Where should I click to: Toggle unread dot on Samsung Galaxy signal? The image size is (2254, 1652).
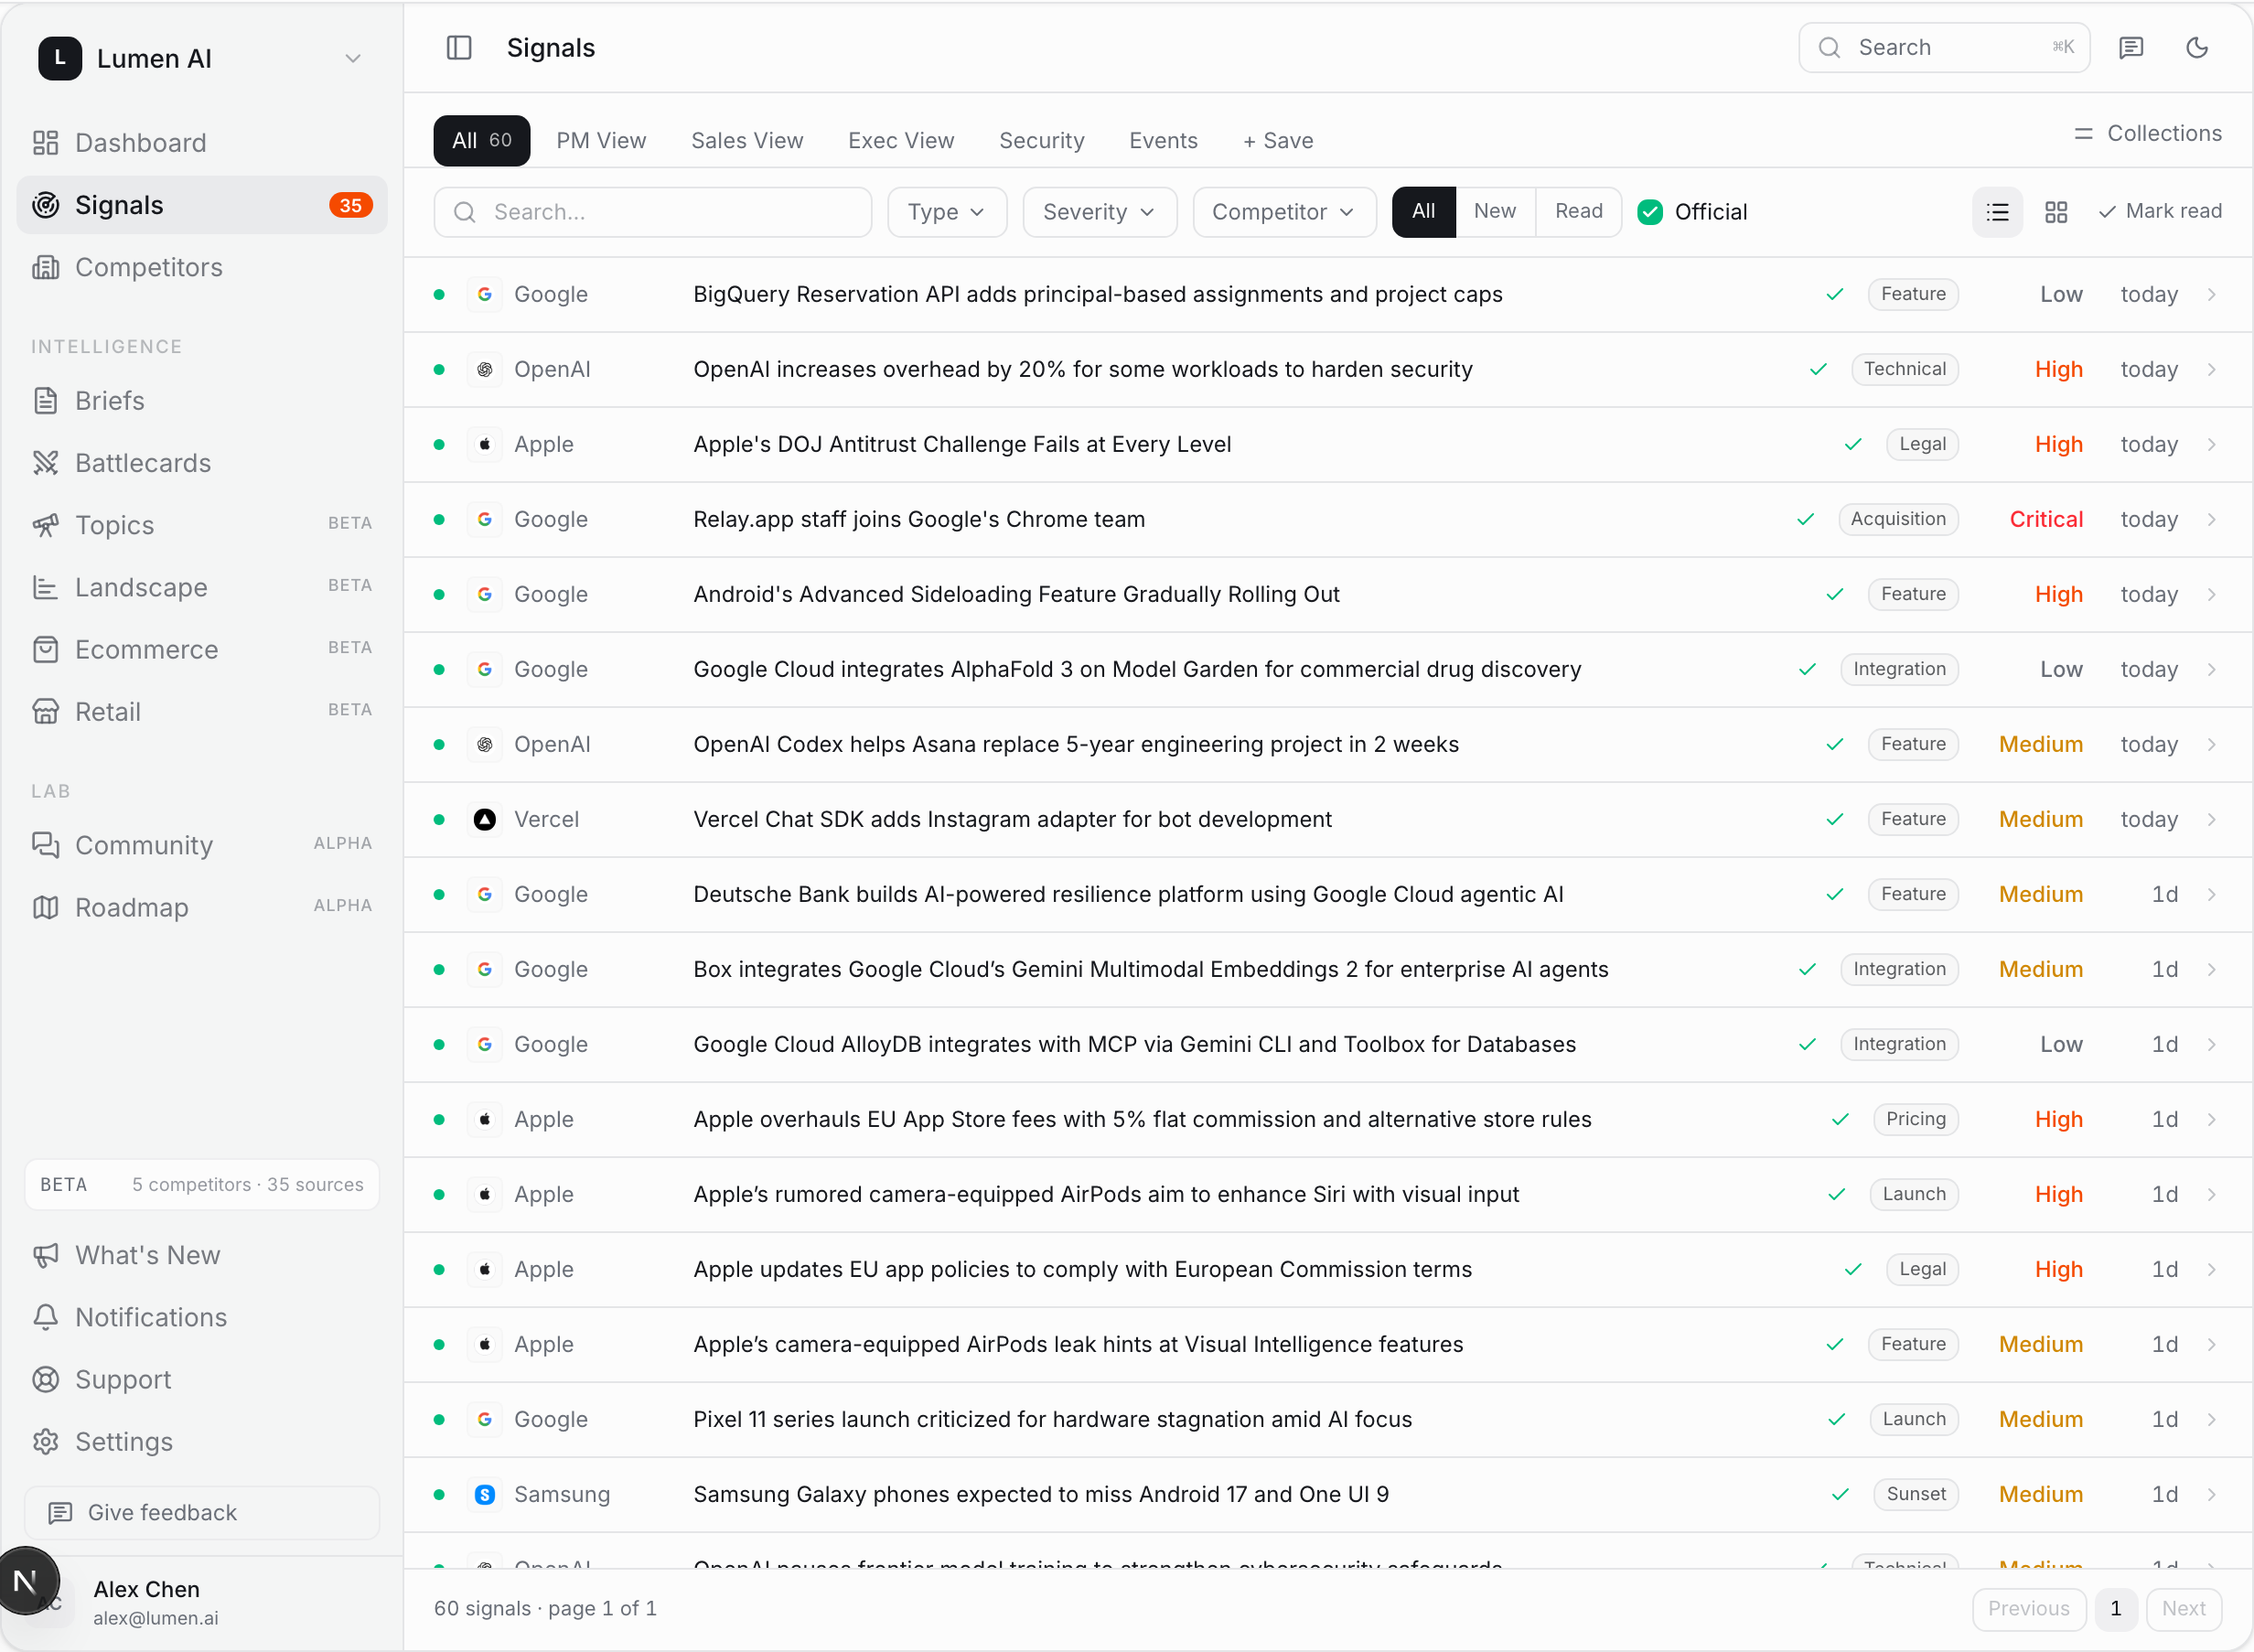click(439, 1494)
